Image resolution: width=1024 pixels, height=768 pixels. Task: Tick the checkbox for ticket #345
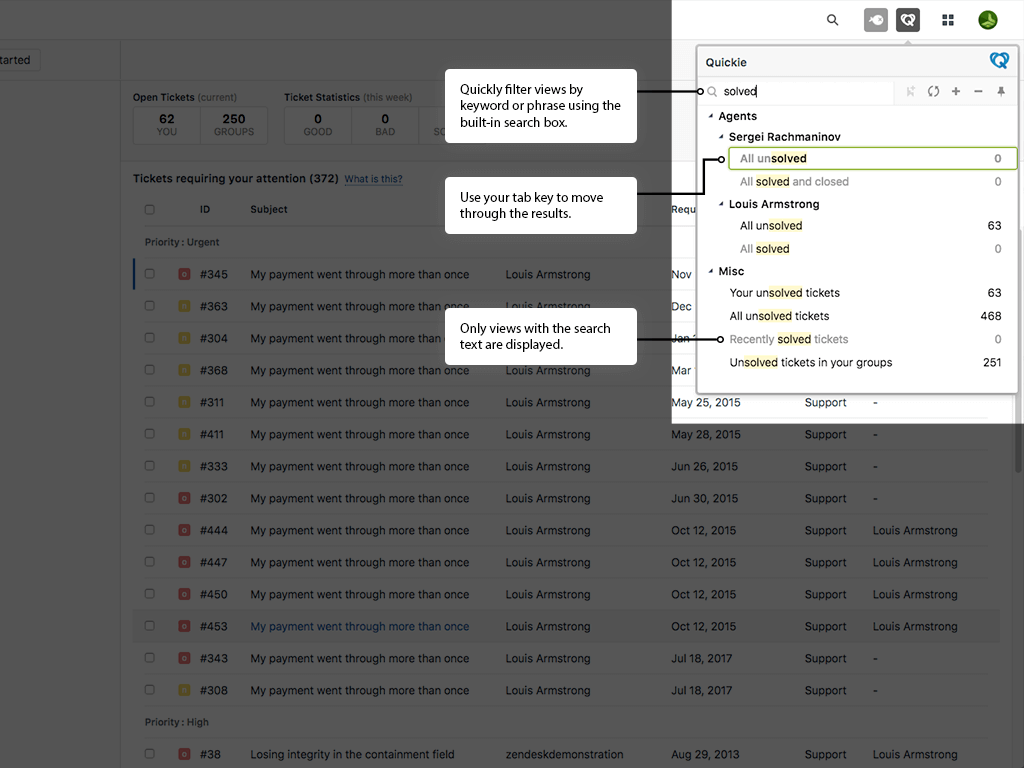coord(150,274)
